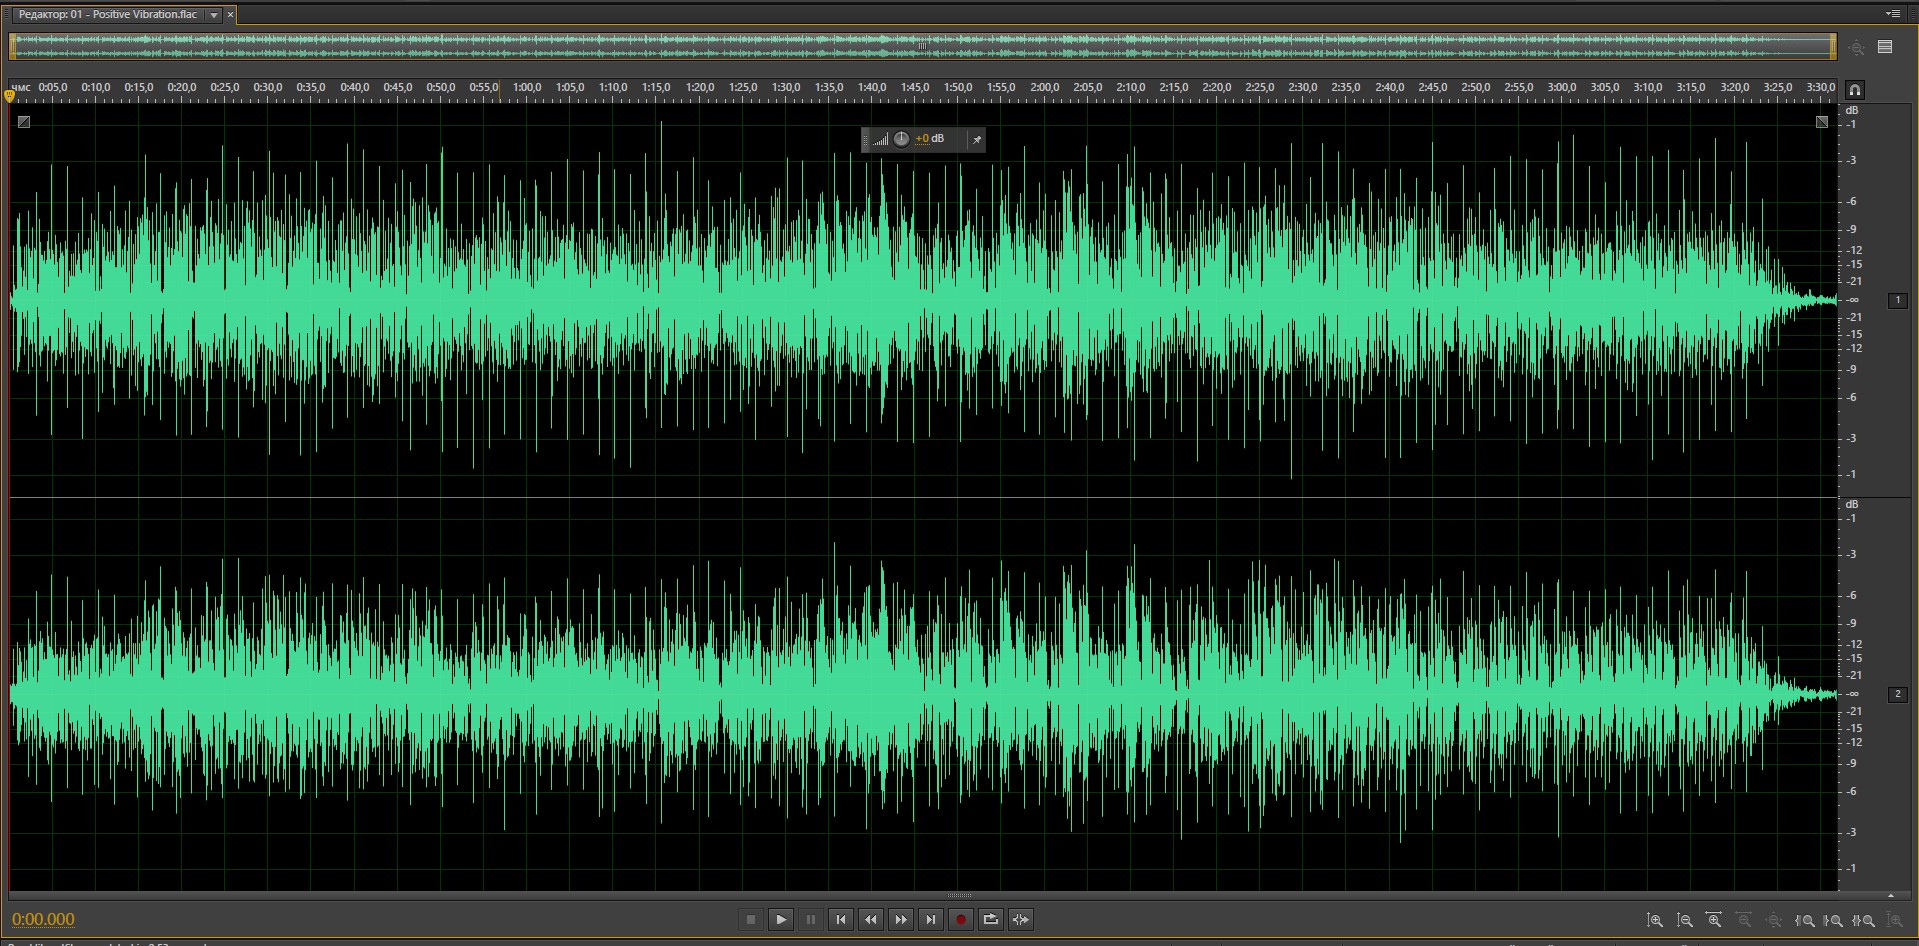Click the fast forward button
Screen dimensions: 1919x946
point(901,920)
